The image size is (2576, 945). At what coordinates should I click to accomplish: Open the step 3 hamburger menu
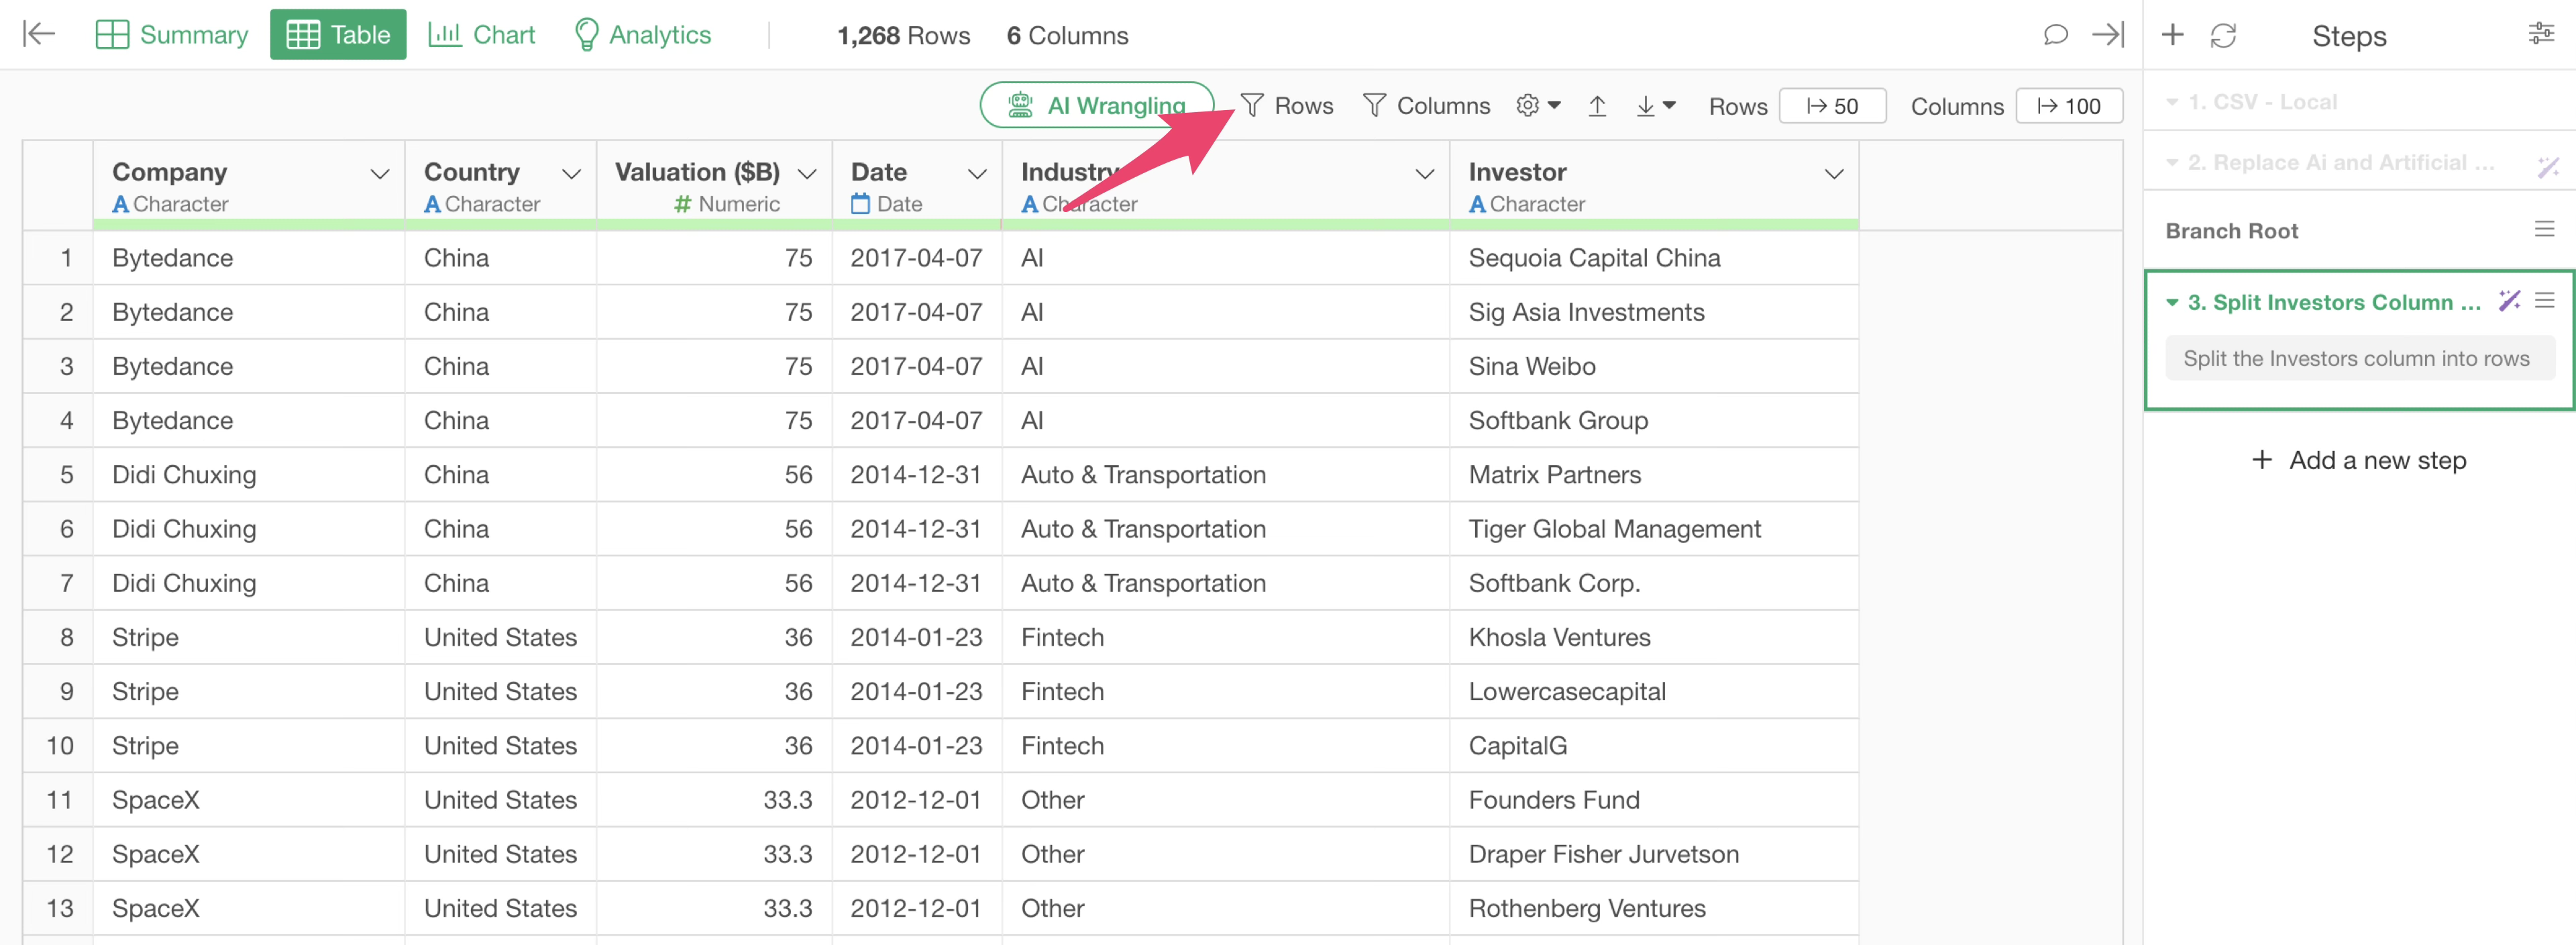2544,300
